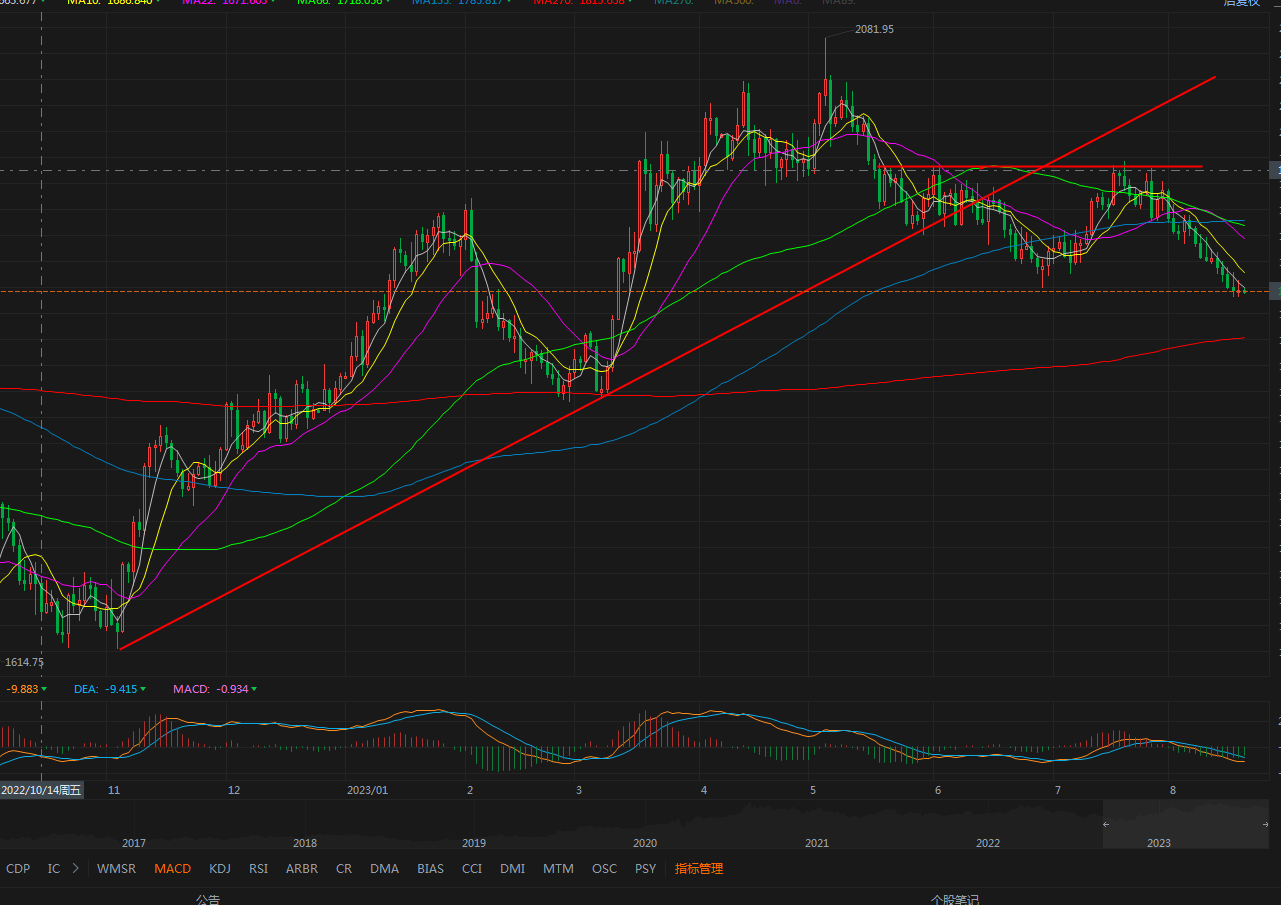The height and width of the screenshot is (905, 1281).
Task: Open the 公告 announcements section
Action: (207, 899)
